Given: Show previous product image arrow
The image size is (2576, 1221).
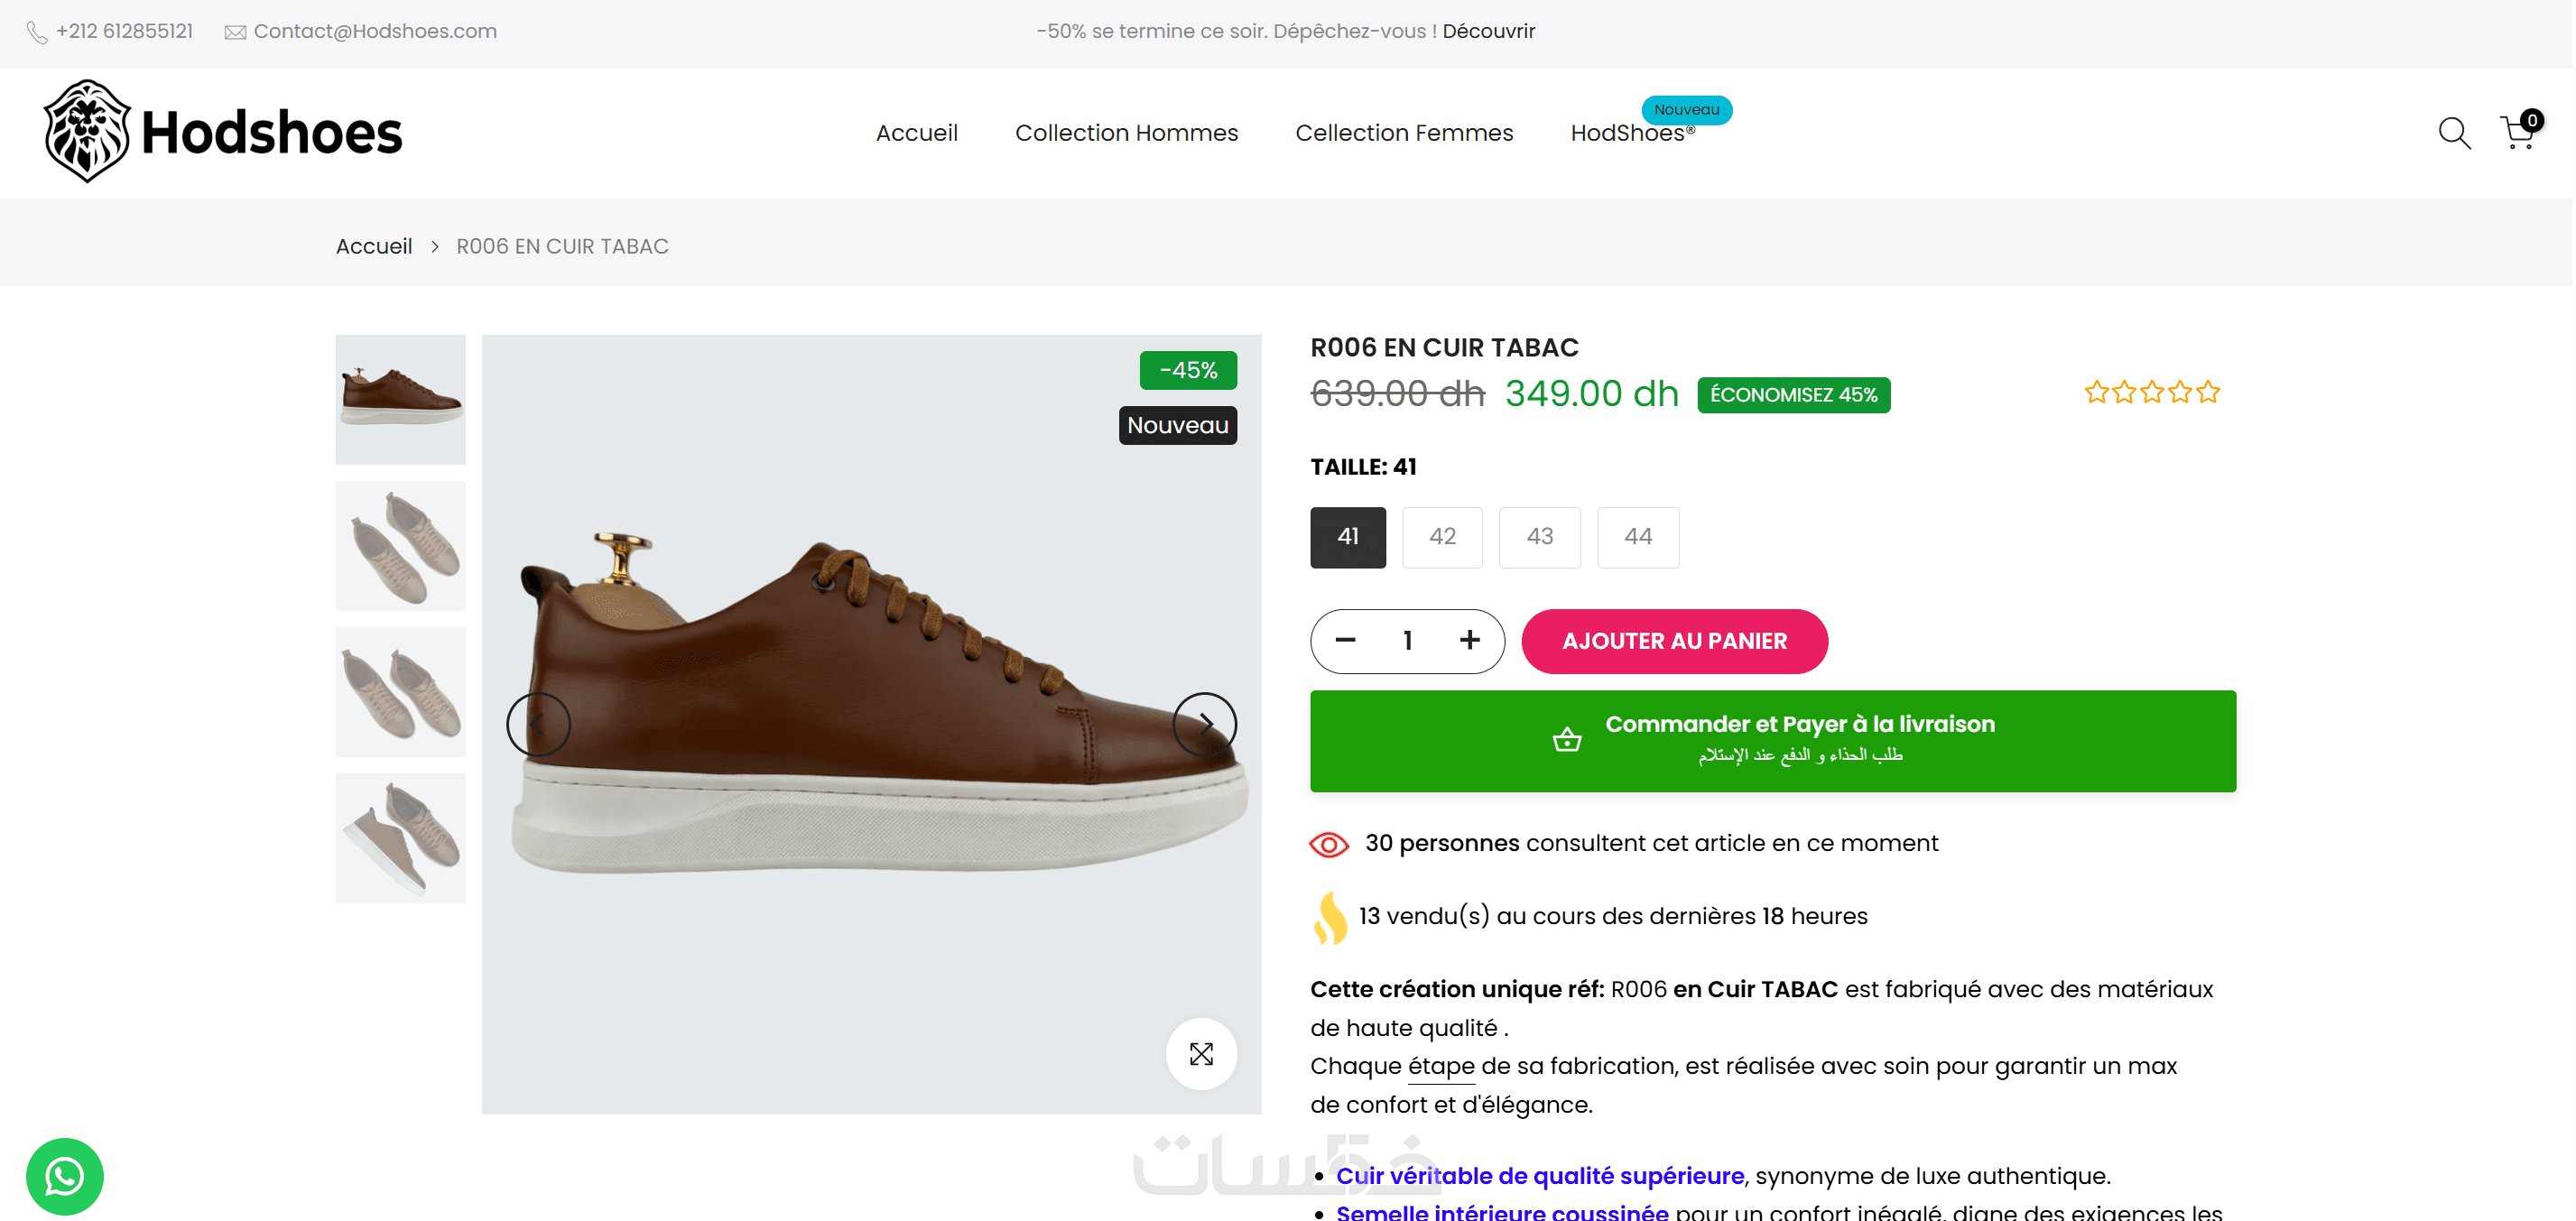Looking at the screenshot, I should click(x=538, y=724).
